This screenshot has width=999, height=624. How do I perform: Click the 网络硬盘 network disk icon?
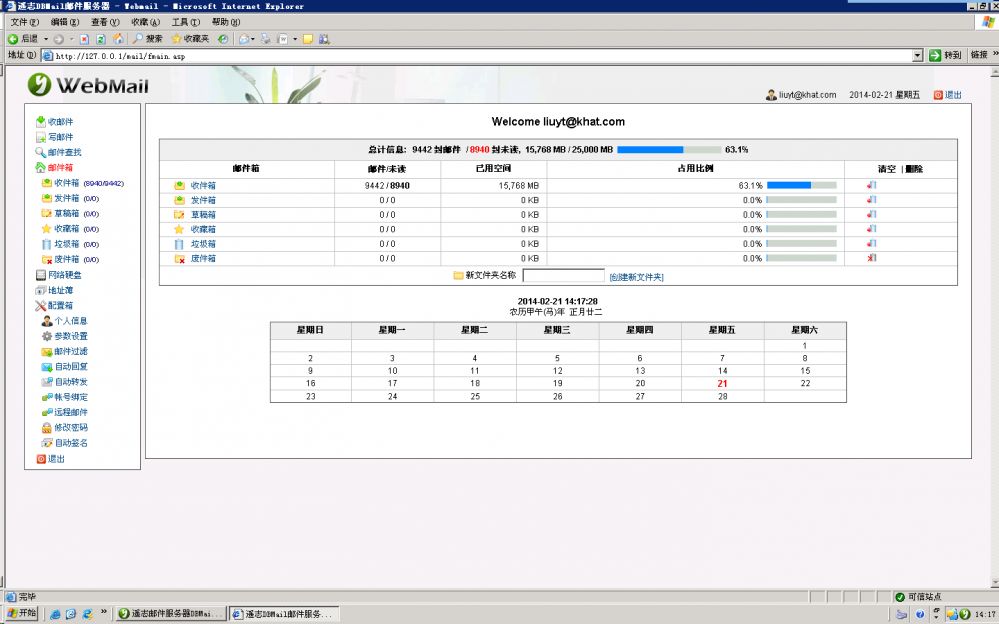click(41, 275)
